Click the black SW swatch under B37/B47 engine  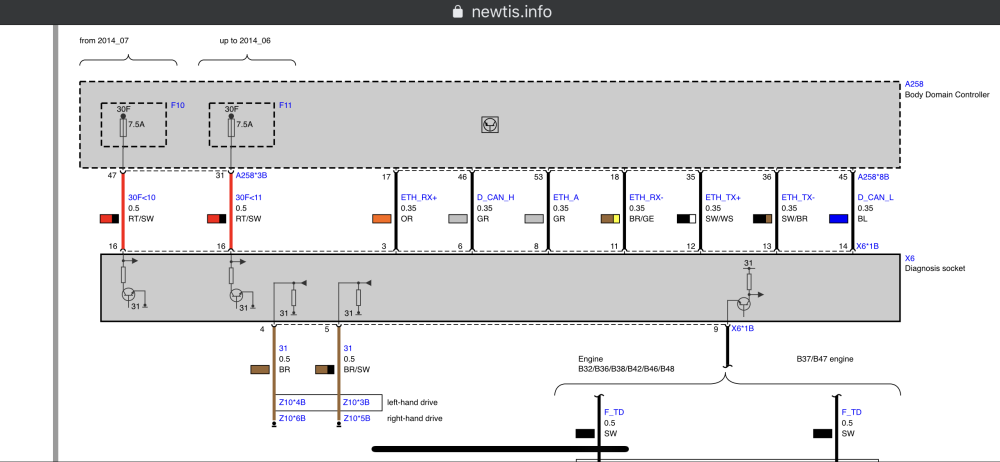pos(823,434)
